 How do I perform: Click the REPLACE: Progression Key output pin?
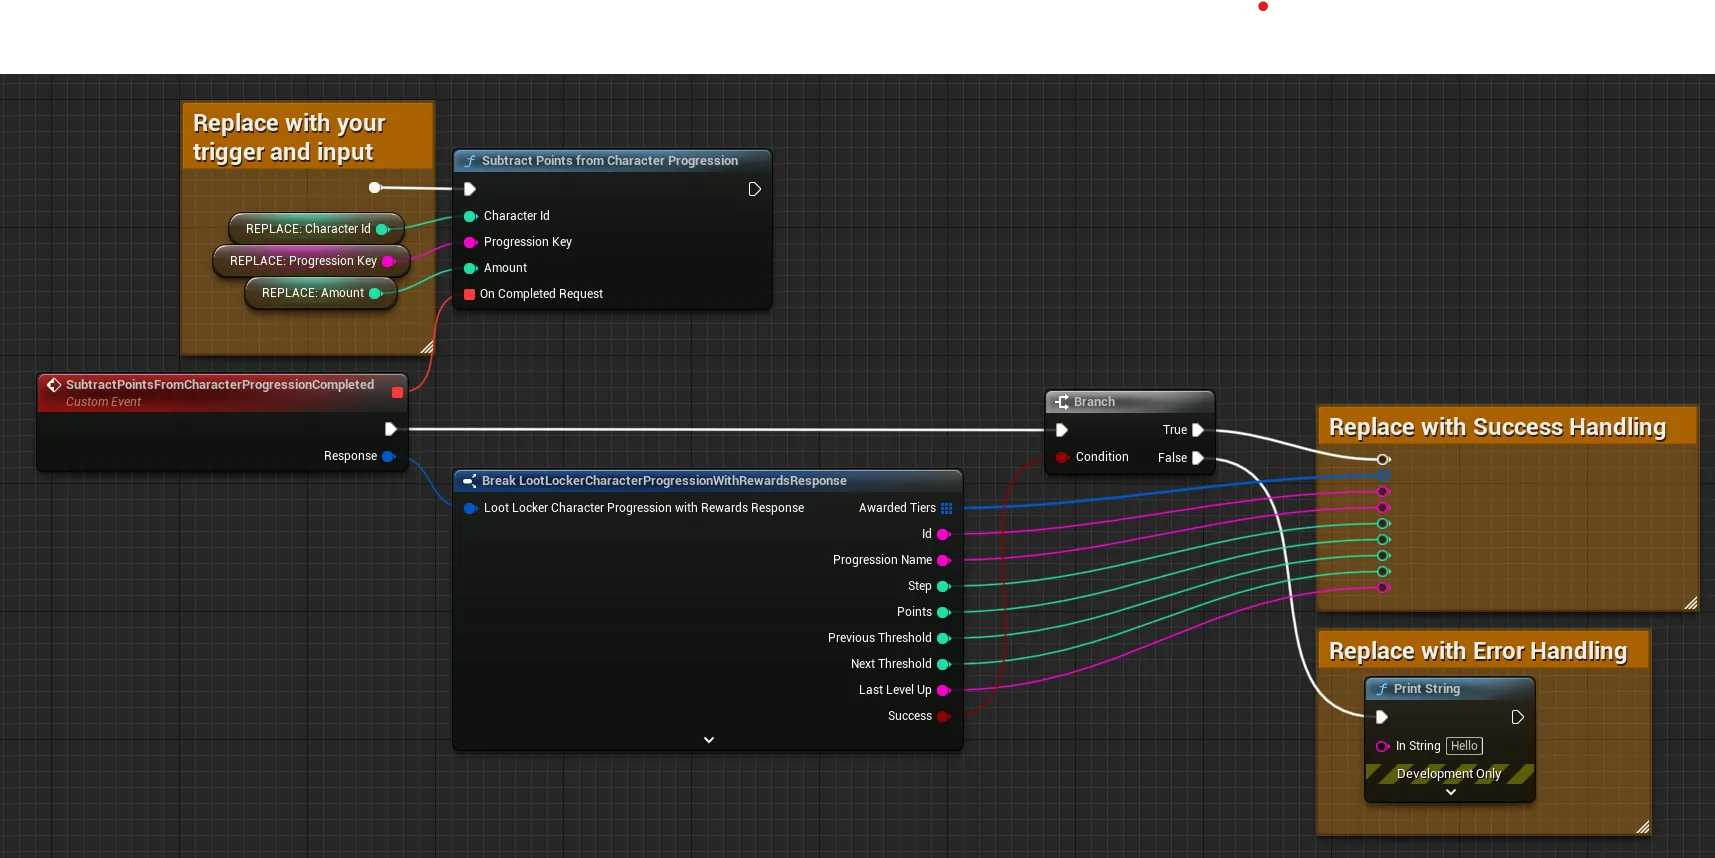[x=389, y=261]
